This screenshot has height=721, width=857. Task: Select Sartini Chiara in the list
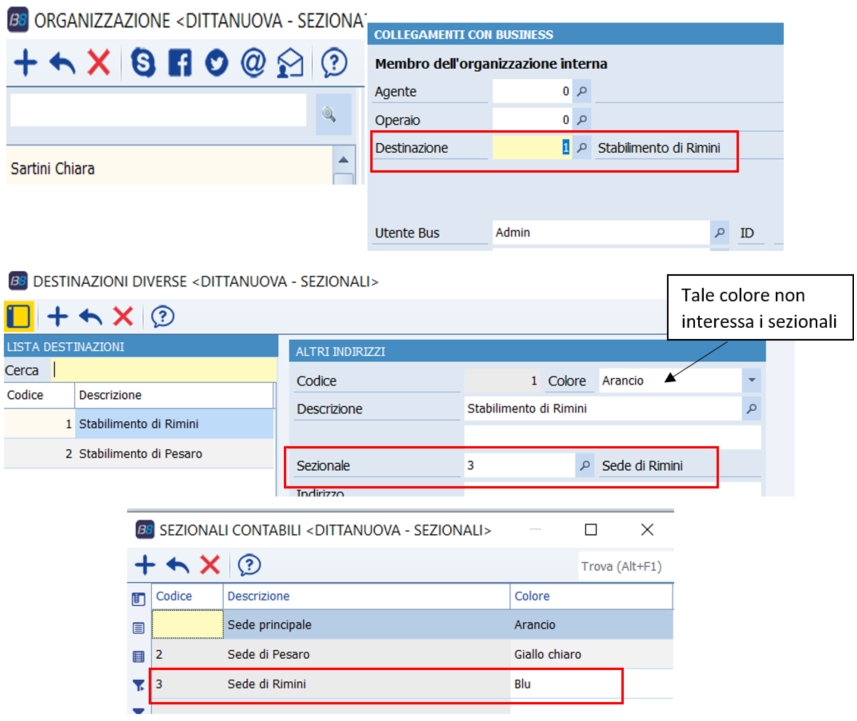(169, 168)
